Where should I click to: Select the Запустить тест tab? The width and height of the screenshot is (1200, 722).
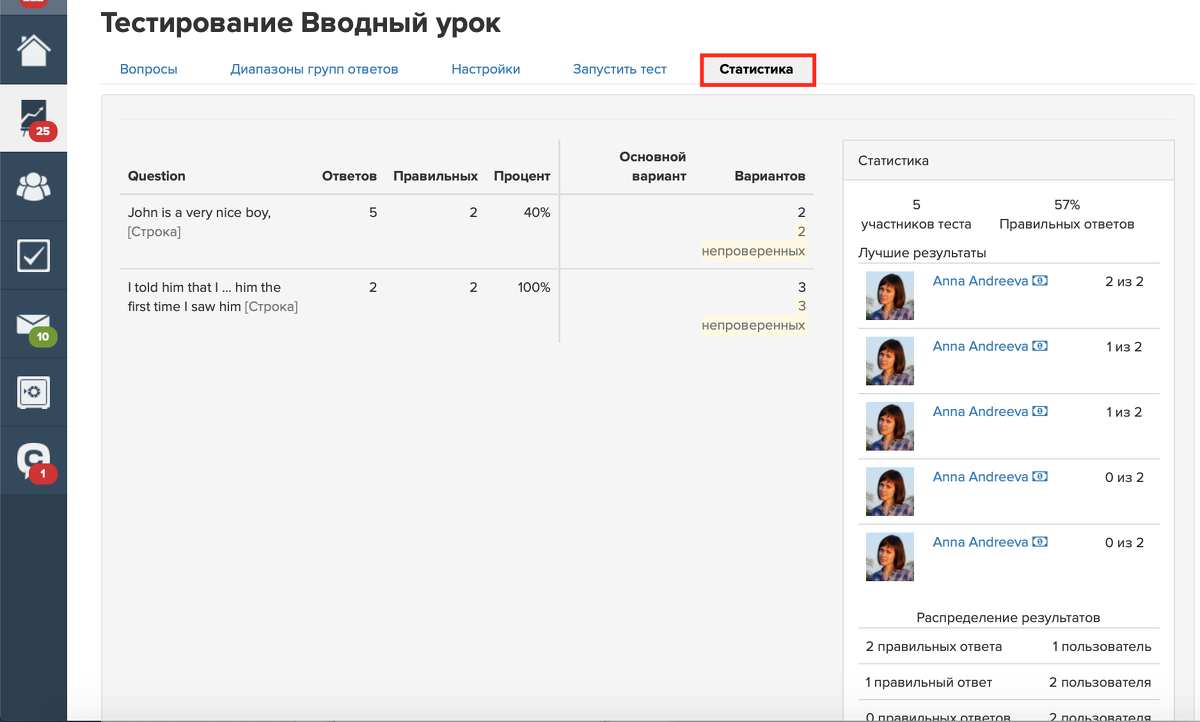pyautogui.click(x=619, y=69)
